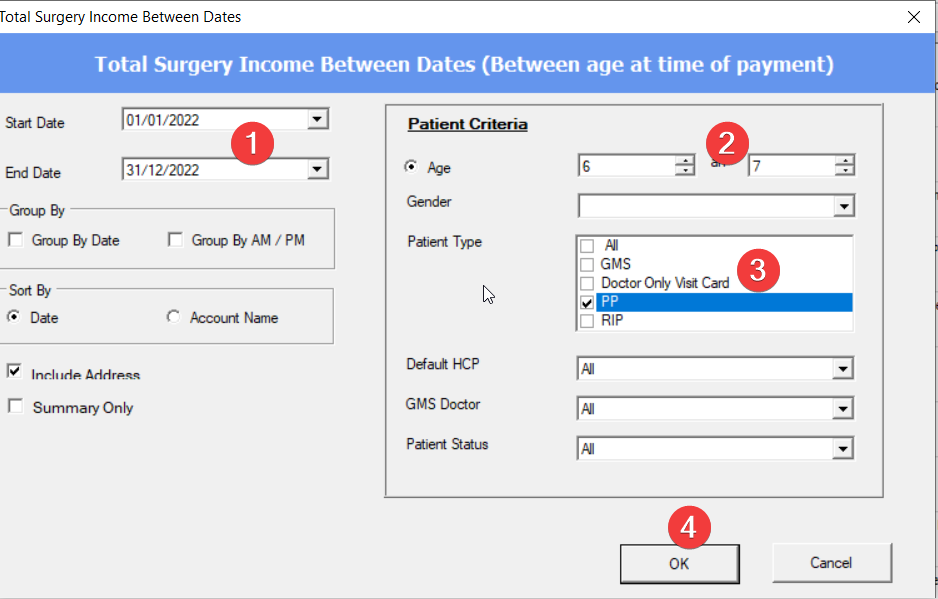Click the Cancel button
The height and width of the screenshot is (599, 938).
[831, 563]
